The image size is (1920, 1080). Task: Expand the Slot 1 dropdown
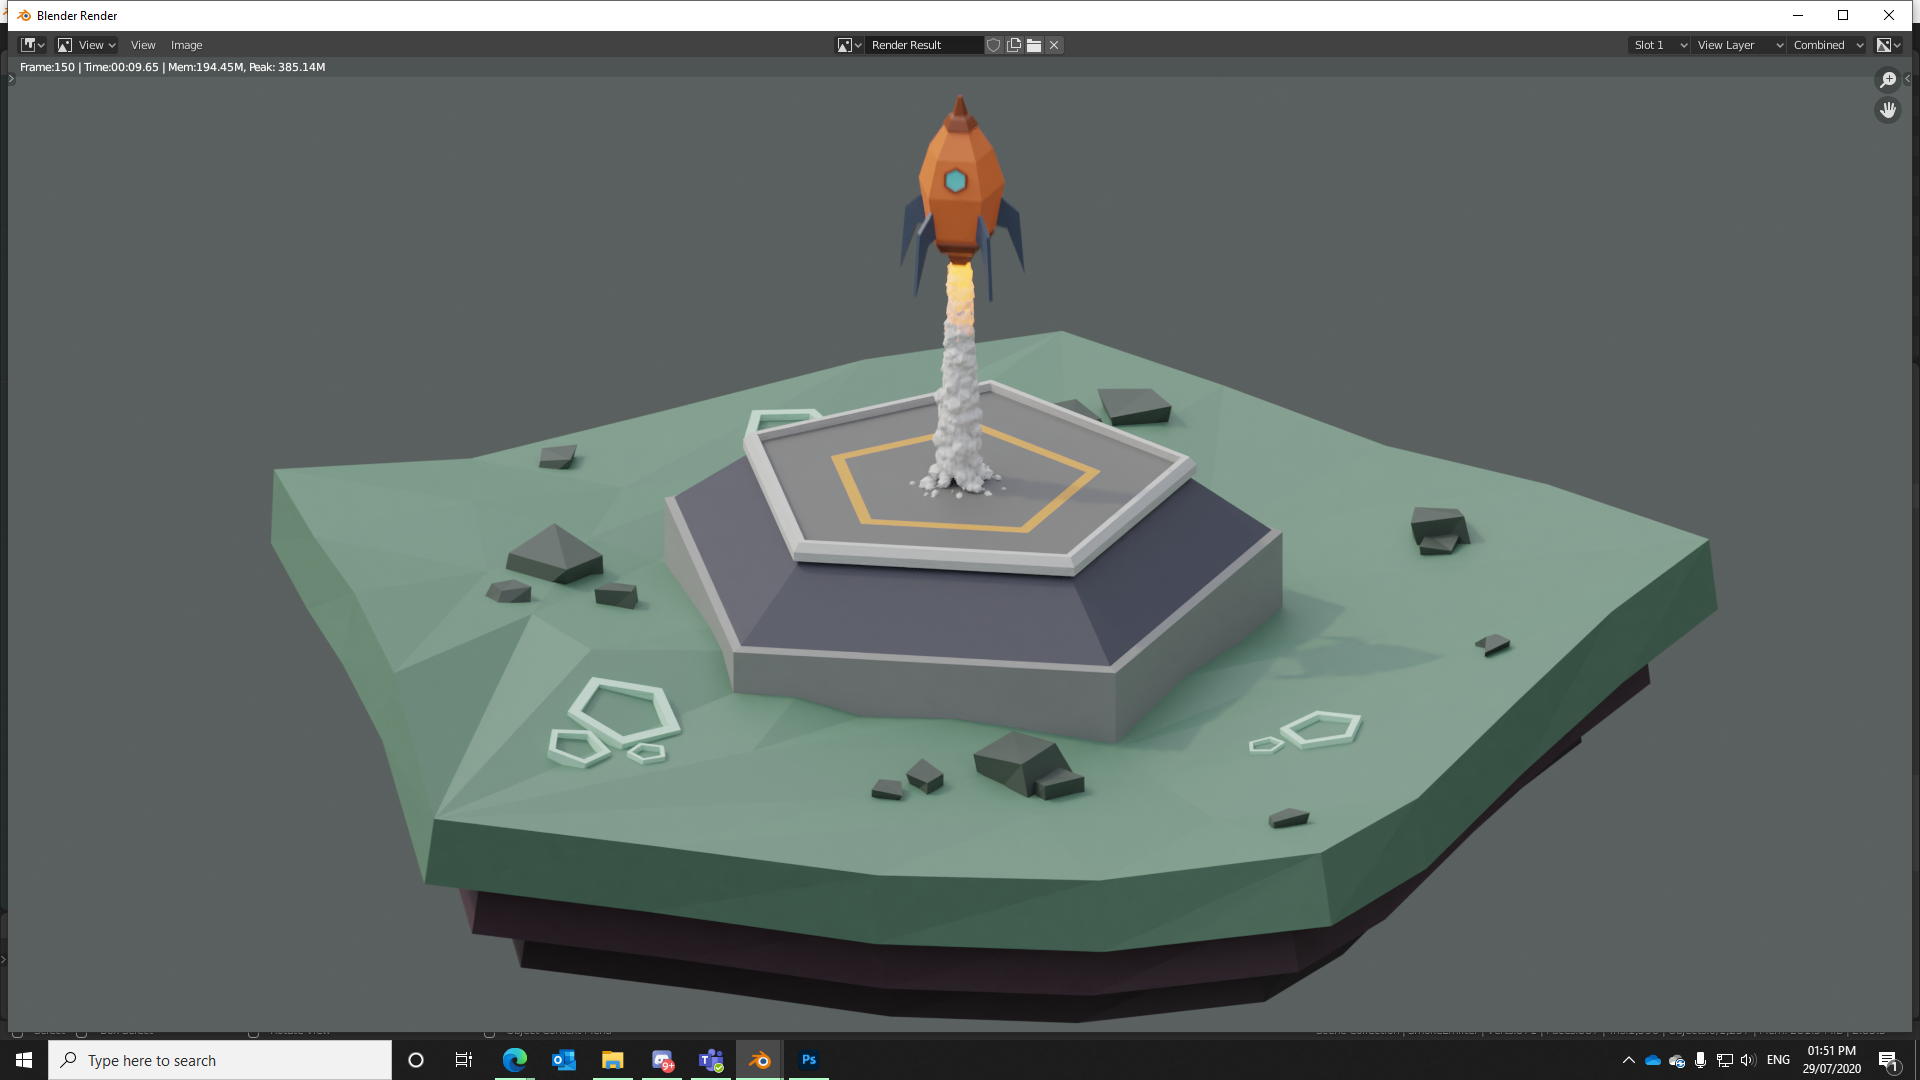[1657, 45]
